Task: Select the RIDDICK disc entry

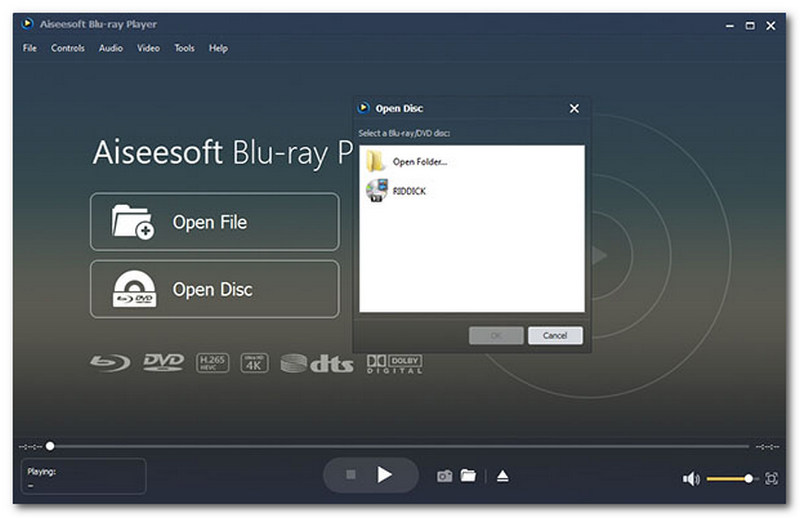Action: pos(472,191)
